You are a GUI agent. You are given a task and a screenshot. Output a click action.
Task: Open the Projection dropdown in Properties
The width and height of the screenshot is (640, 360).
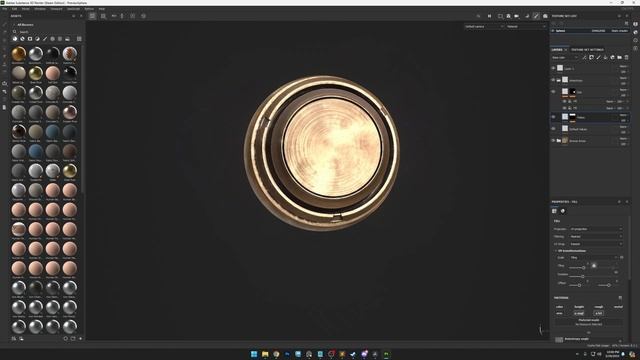point(596,229)
